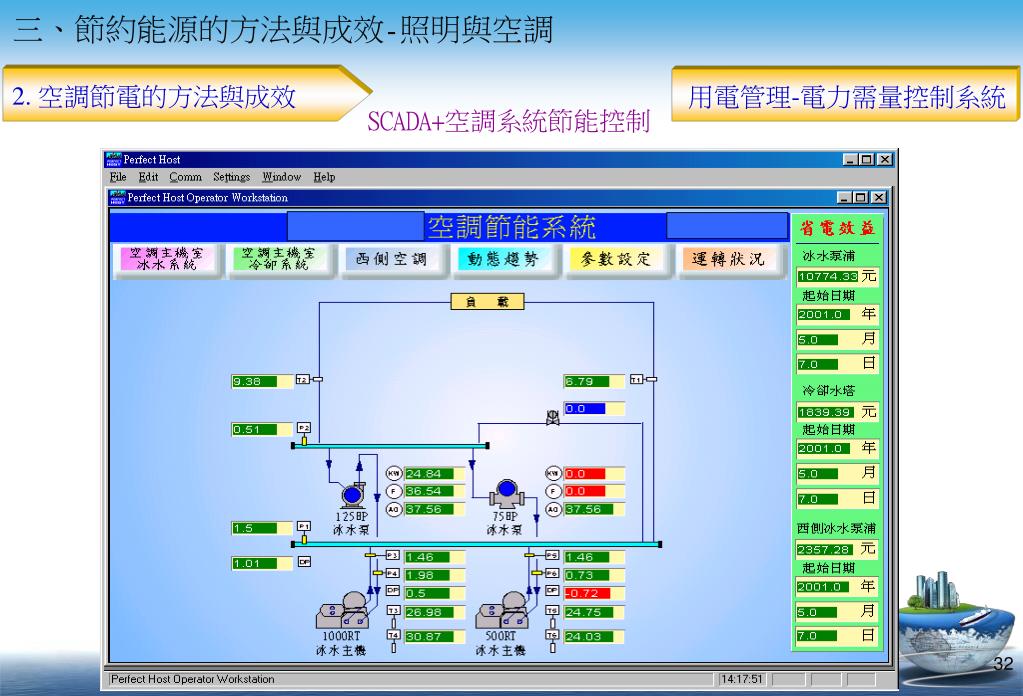
Task: Click the T2 sensor tag
Action: (303, 379)
